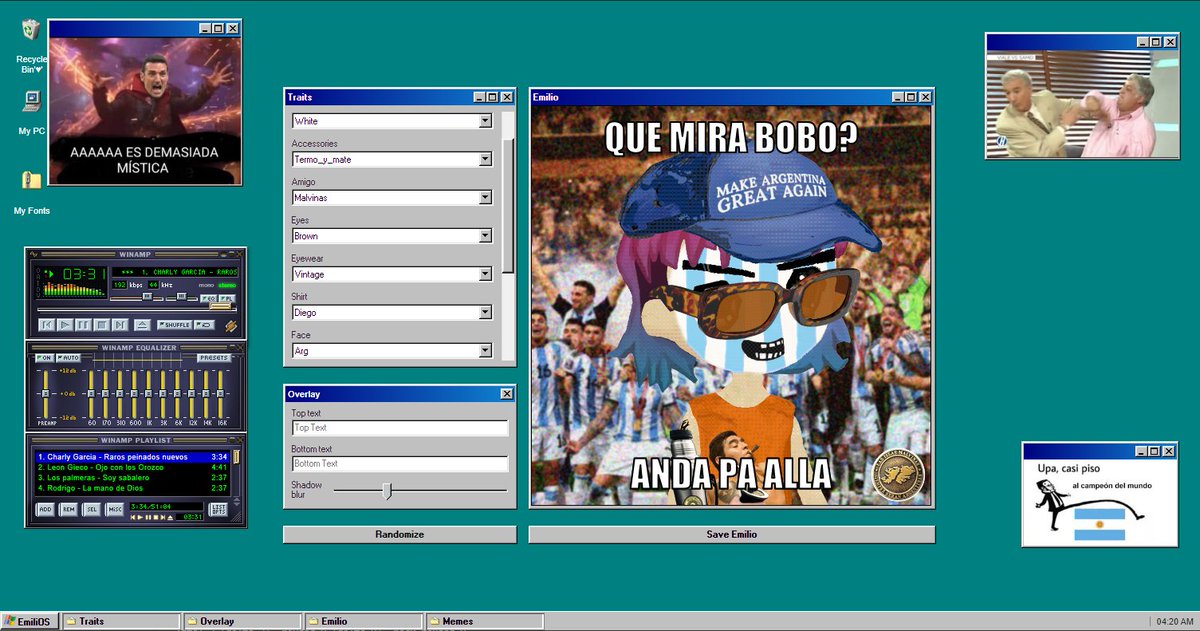The height and width of the screenshot is (631, 1200).
Task: Switch to Traits in the taskbar
Action: [122, 621]
